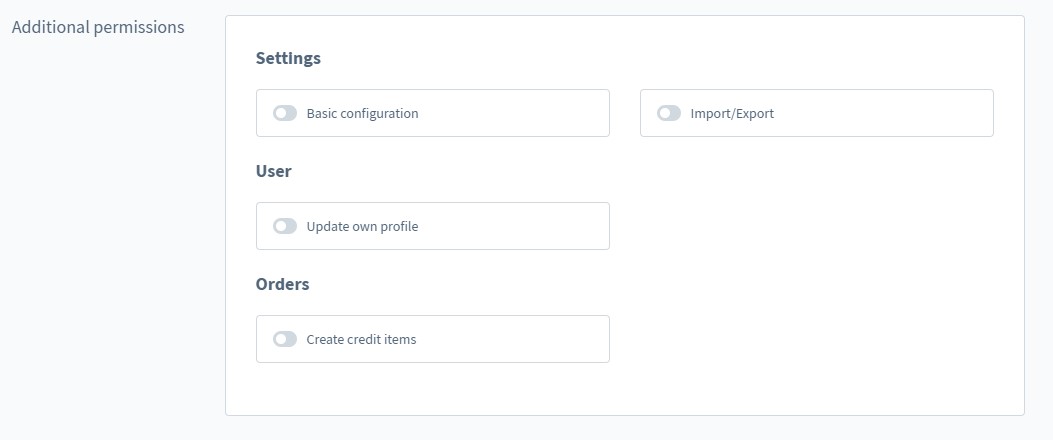Select the User section heading
This screenshot has height=440, width=1053.
(274, 171)
